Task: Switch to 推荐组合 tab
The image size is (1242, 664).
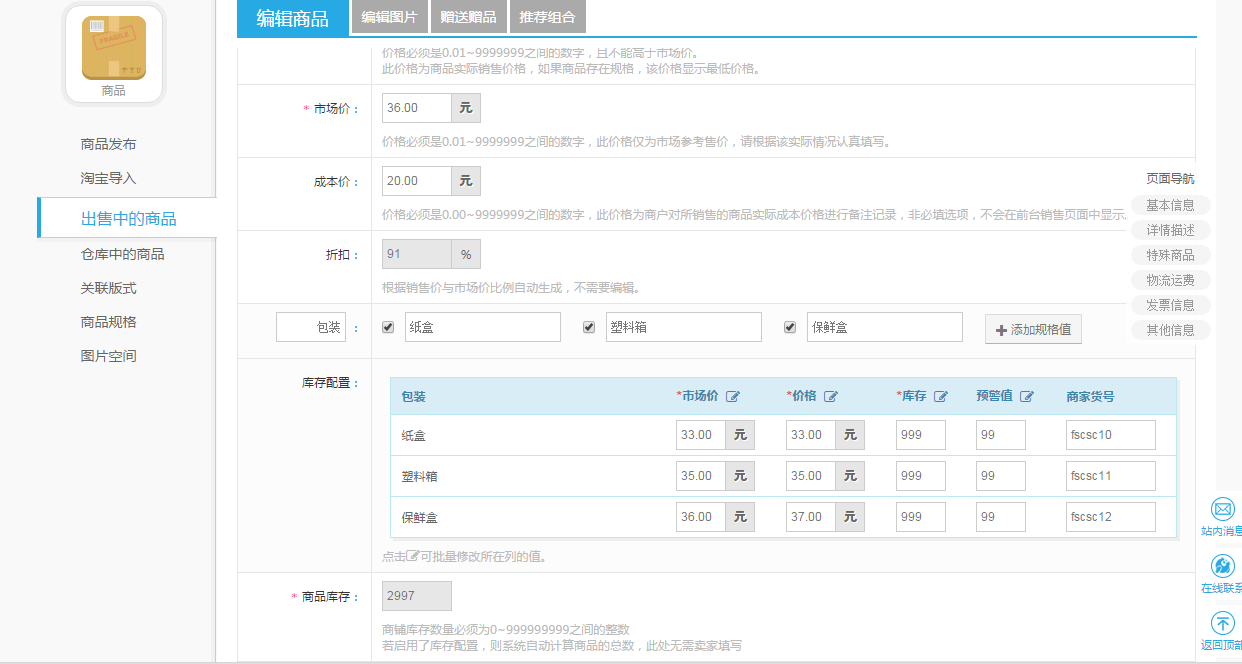Action: (547, 17)
